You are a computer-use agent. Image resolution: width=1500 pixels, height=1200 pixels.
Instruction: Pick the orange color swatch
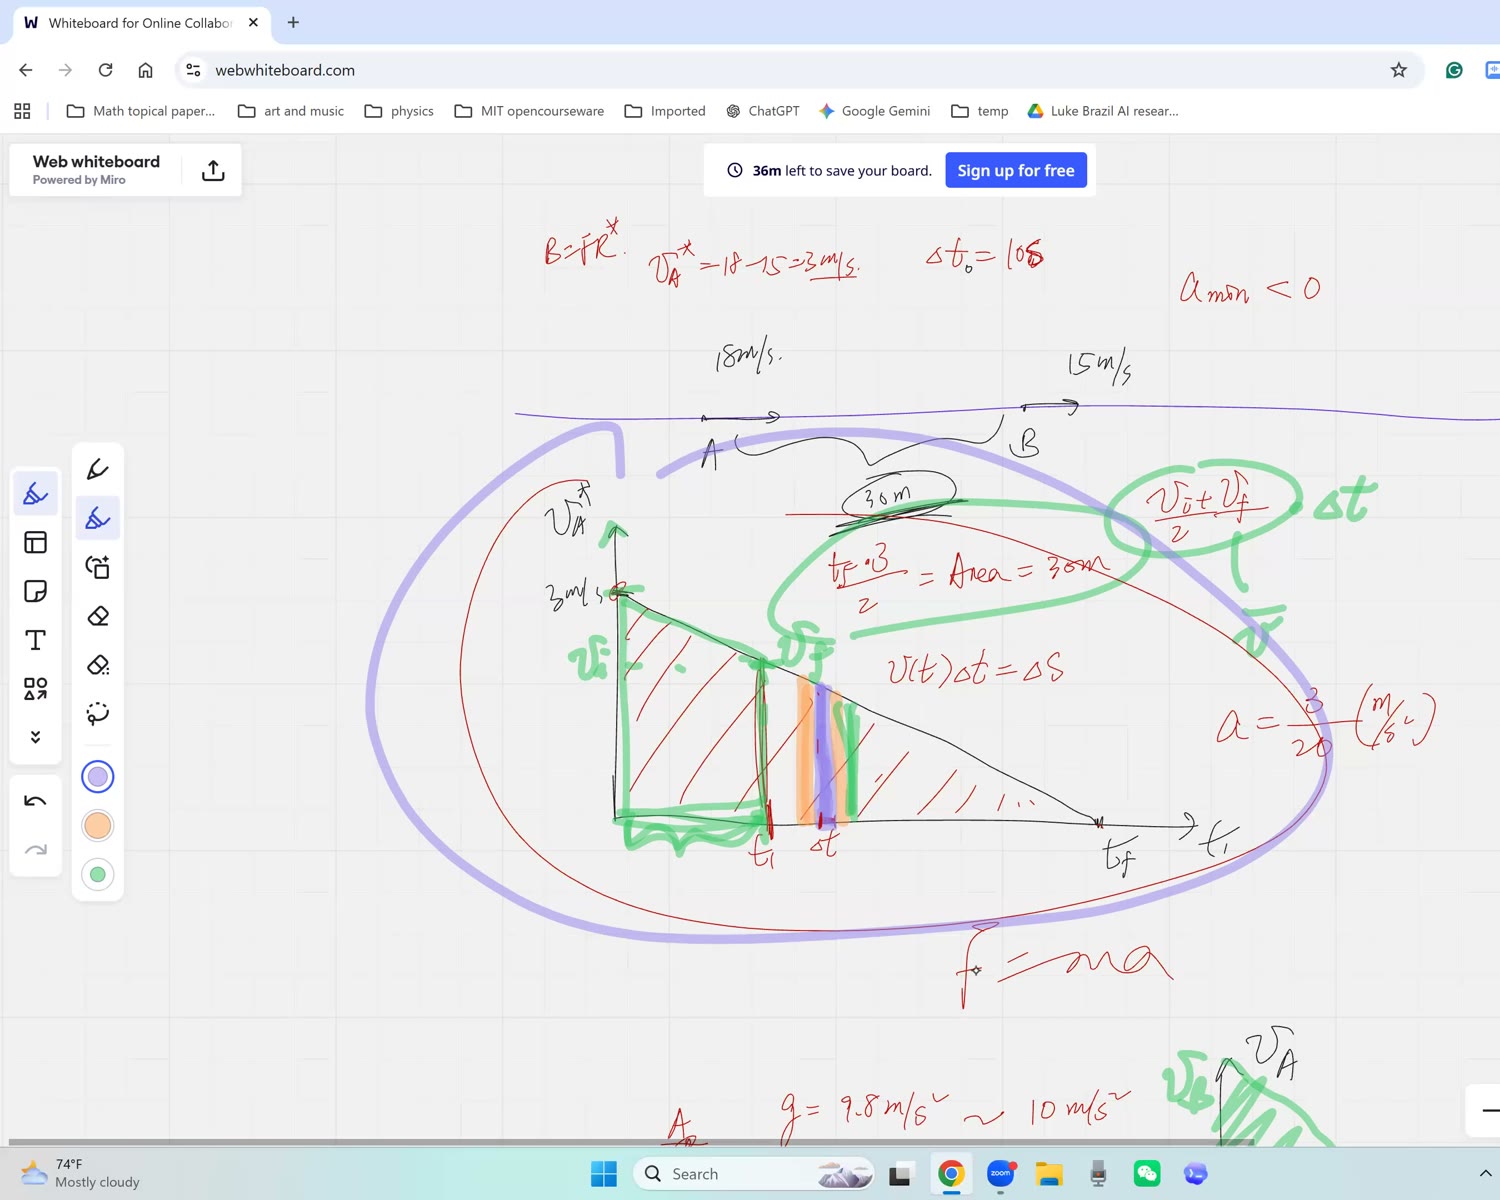click(x=98, y=826)
